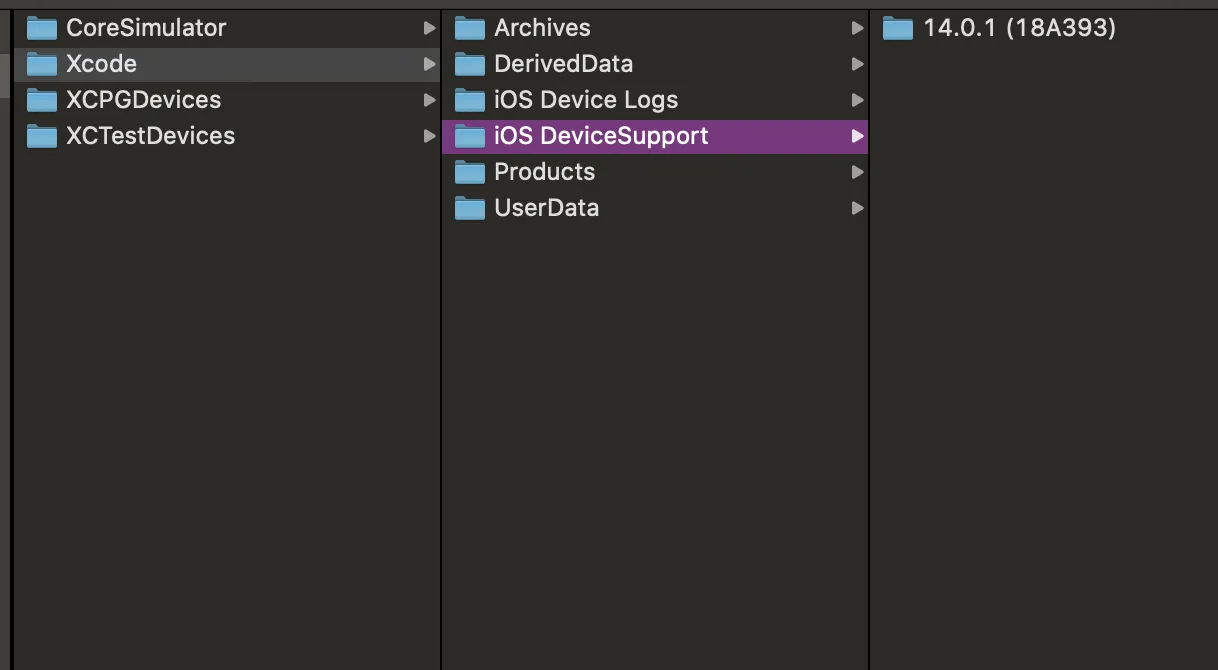Image resolution: width=1218 pixels, height=670 pixels.
Task: Click the CoreSimulator folder icon
Action: 41,28
